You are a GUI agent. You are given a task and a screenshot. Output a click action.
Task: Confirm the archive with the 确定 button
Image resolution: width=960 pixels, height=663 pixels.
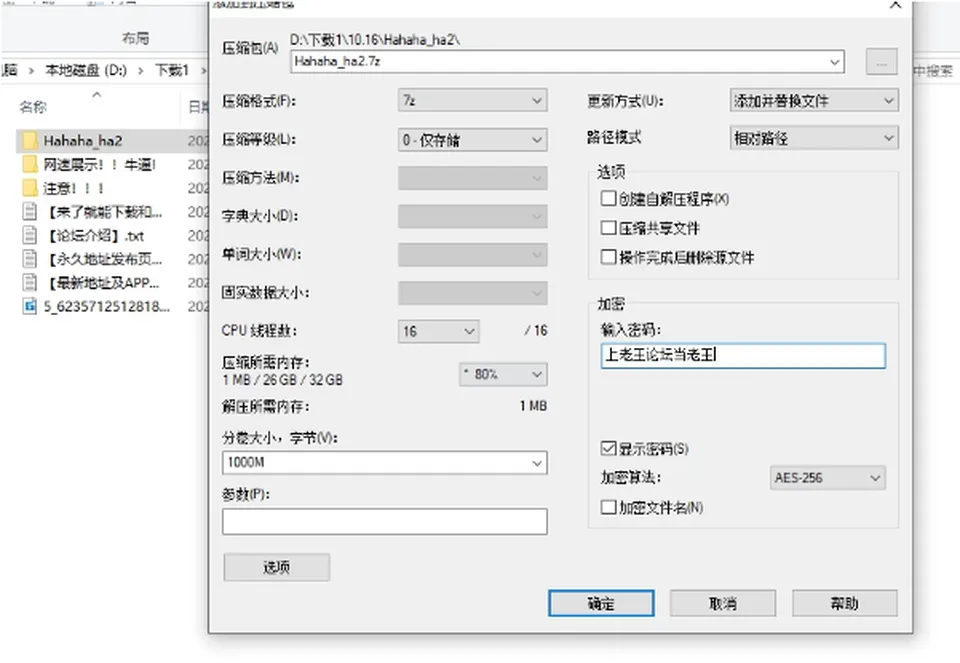pos(601,604)
